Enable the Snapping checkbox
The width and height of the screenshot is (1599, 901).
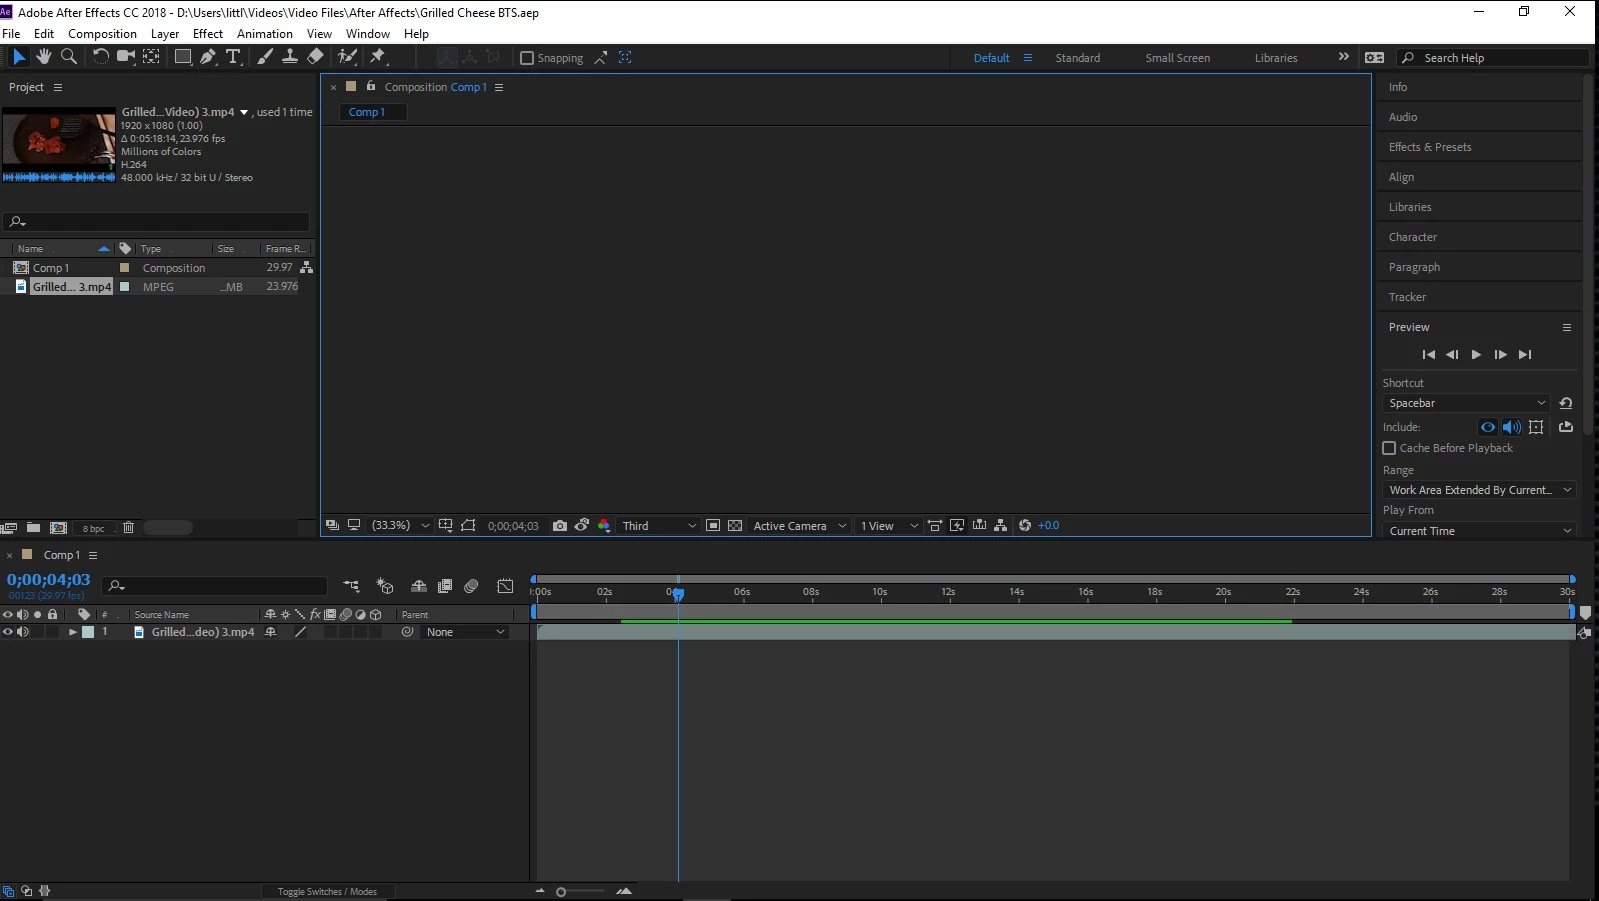point(527,58)
